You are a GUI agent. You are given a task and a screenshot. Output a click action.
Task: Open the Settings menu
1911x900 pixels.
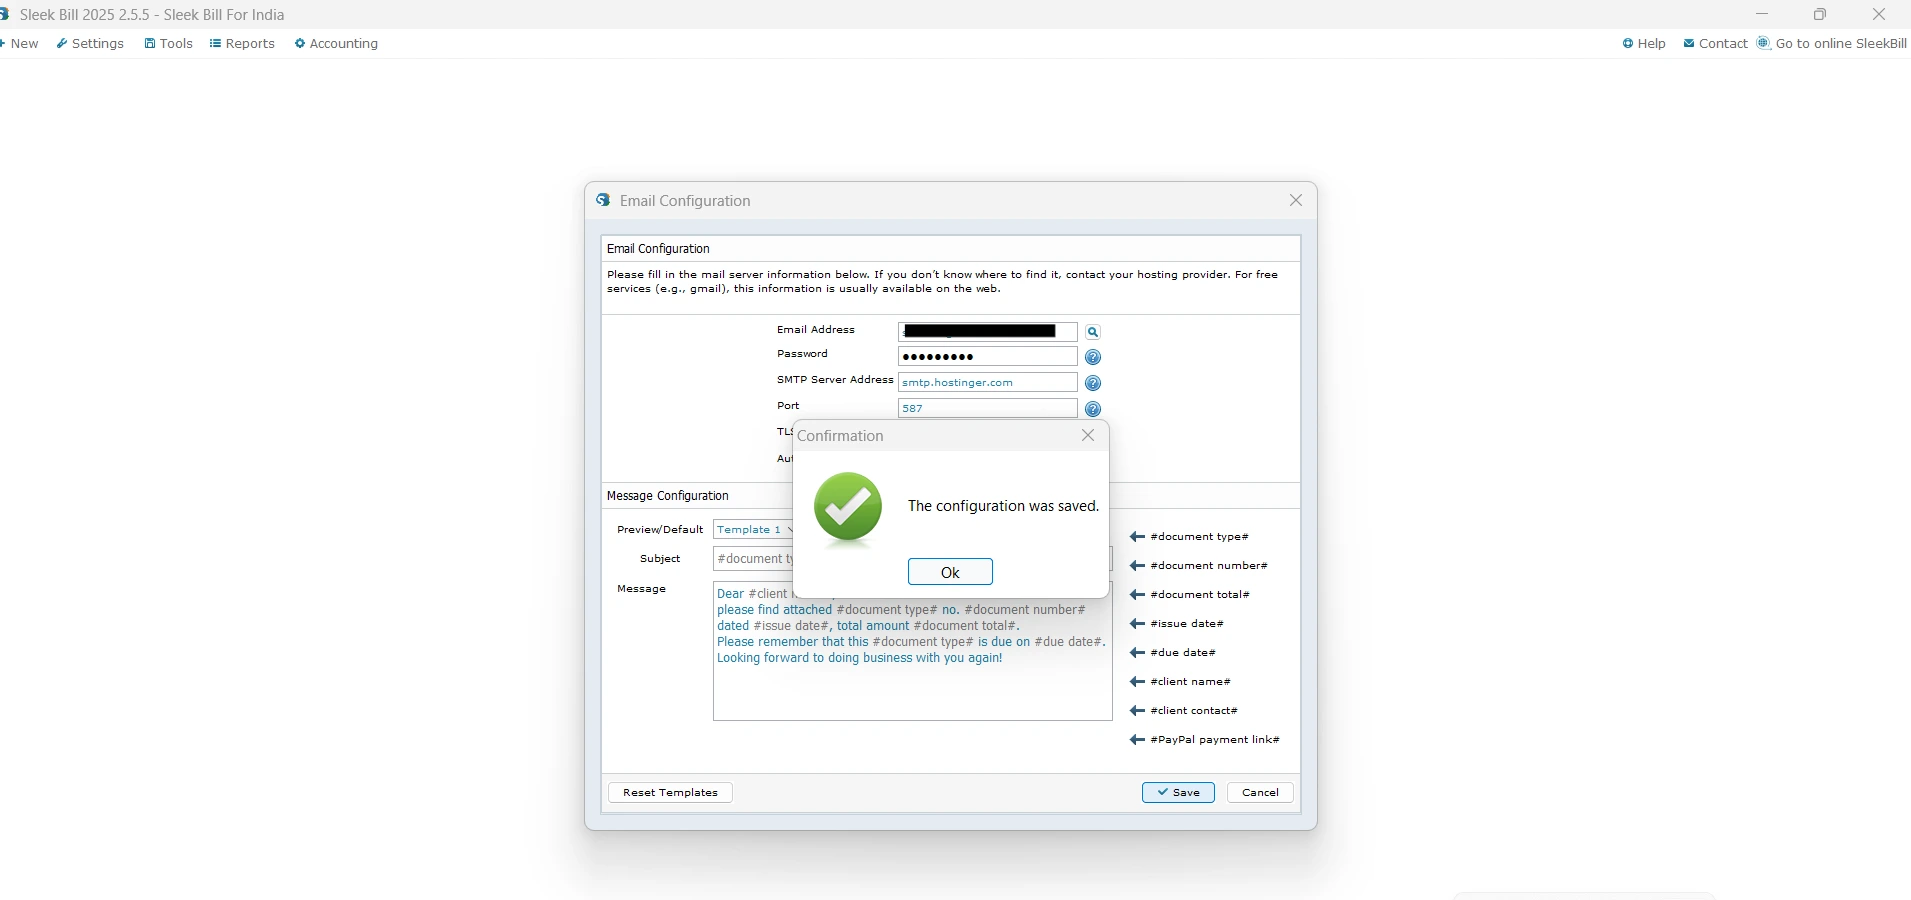(x=90, y=44)
